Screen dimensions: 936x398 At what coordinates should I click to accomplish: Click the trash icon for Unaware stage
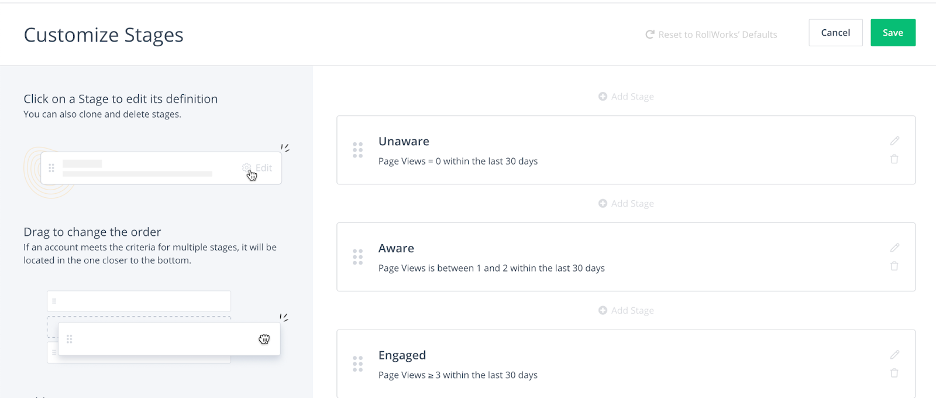pyautogui.click(x=894, y=159)
